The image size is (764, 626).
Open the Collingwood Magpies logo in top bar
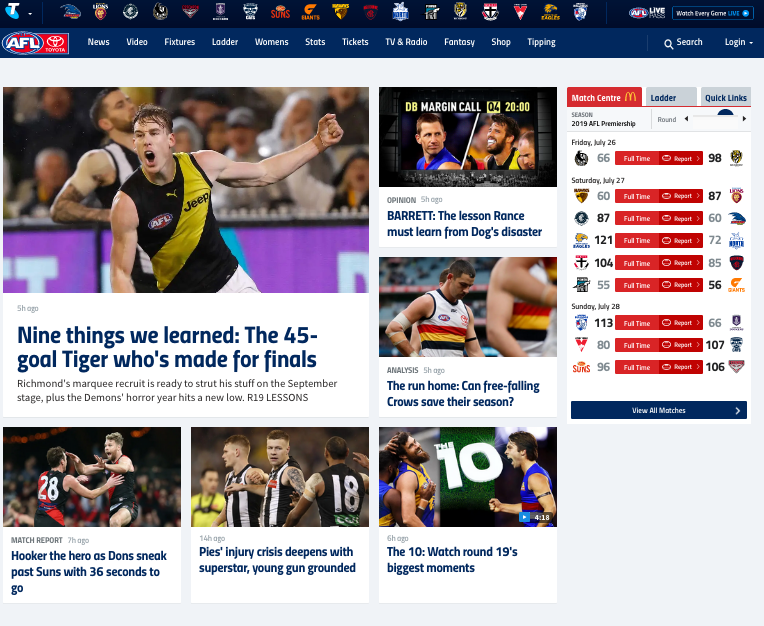[160, 12]
